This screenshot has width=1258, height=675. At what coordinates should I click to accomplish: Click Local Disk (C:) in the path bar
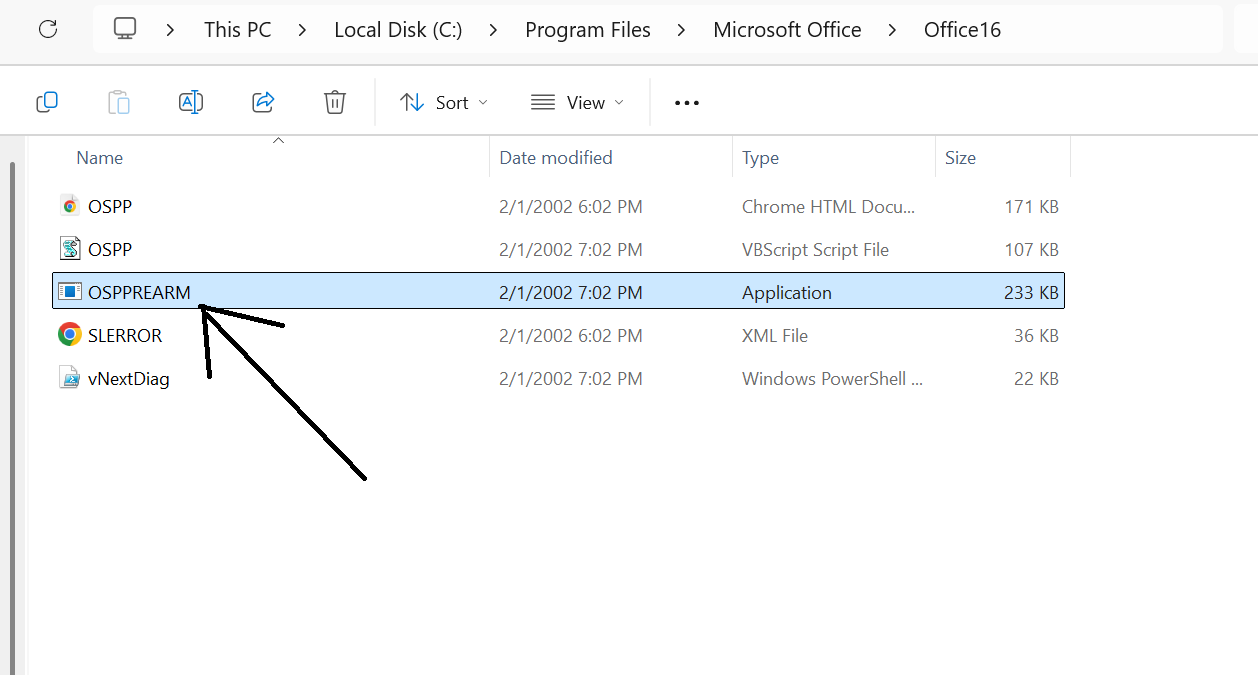(397, 29)
